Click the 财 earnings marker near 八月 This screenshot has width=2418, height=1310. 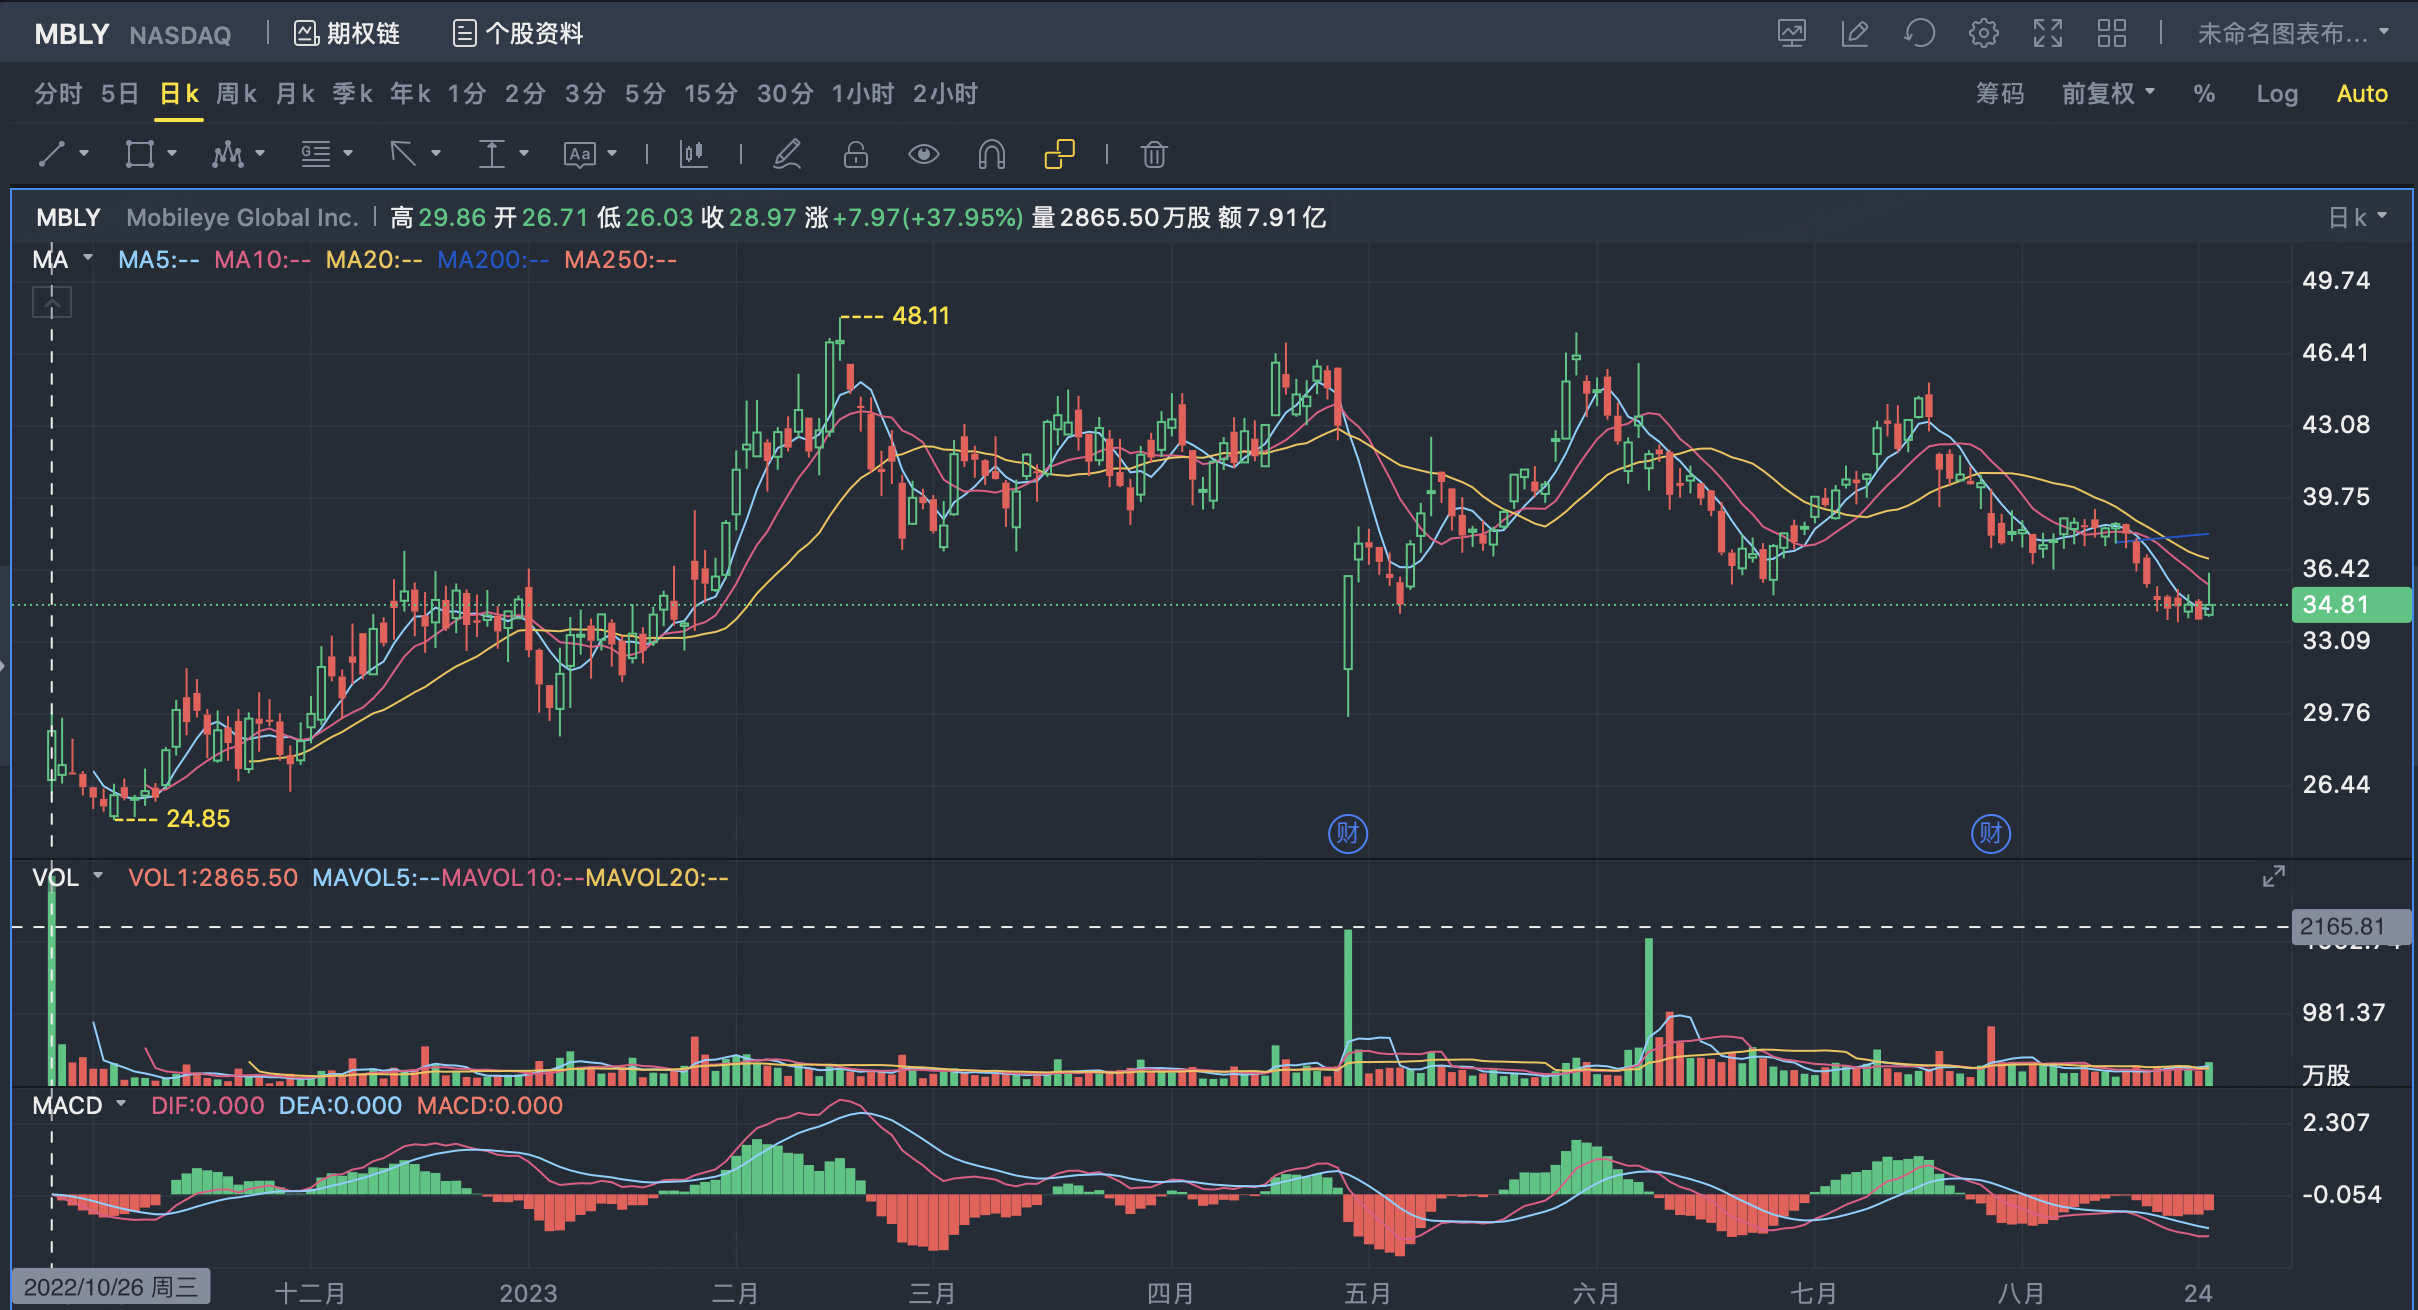pos(1991,833)
